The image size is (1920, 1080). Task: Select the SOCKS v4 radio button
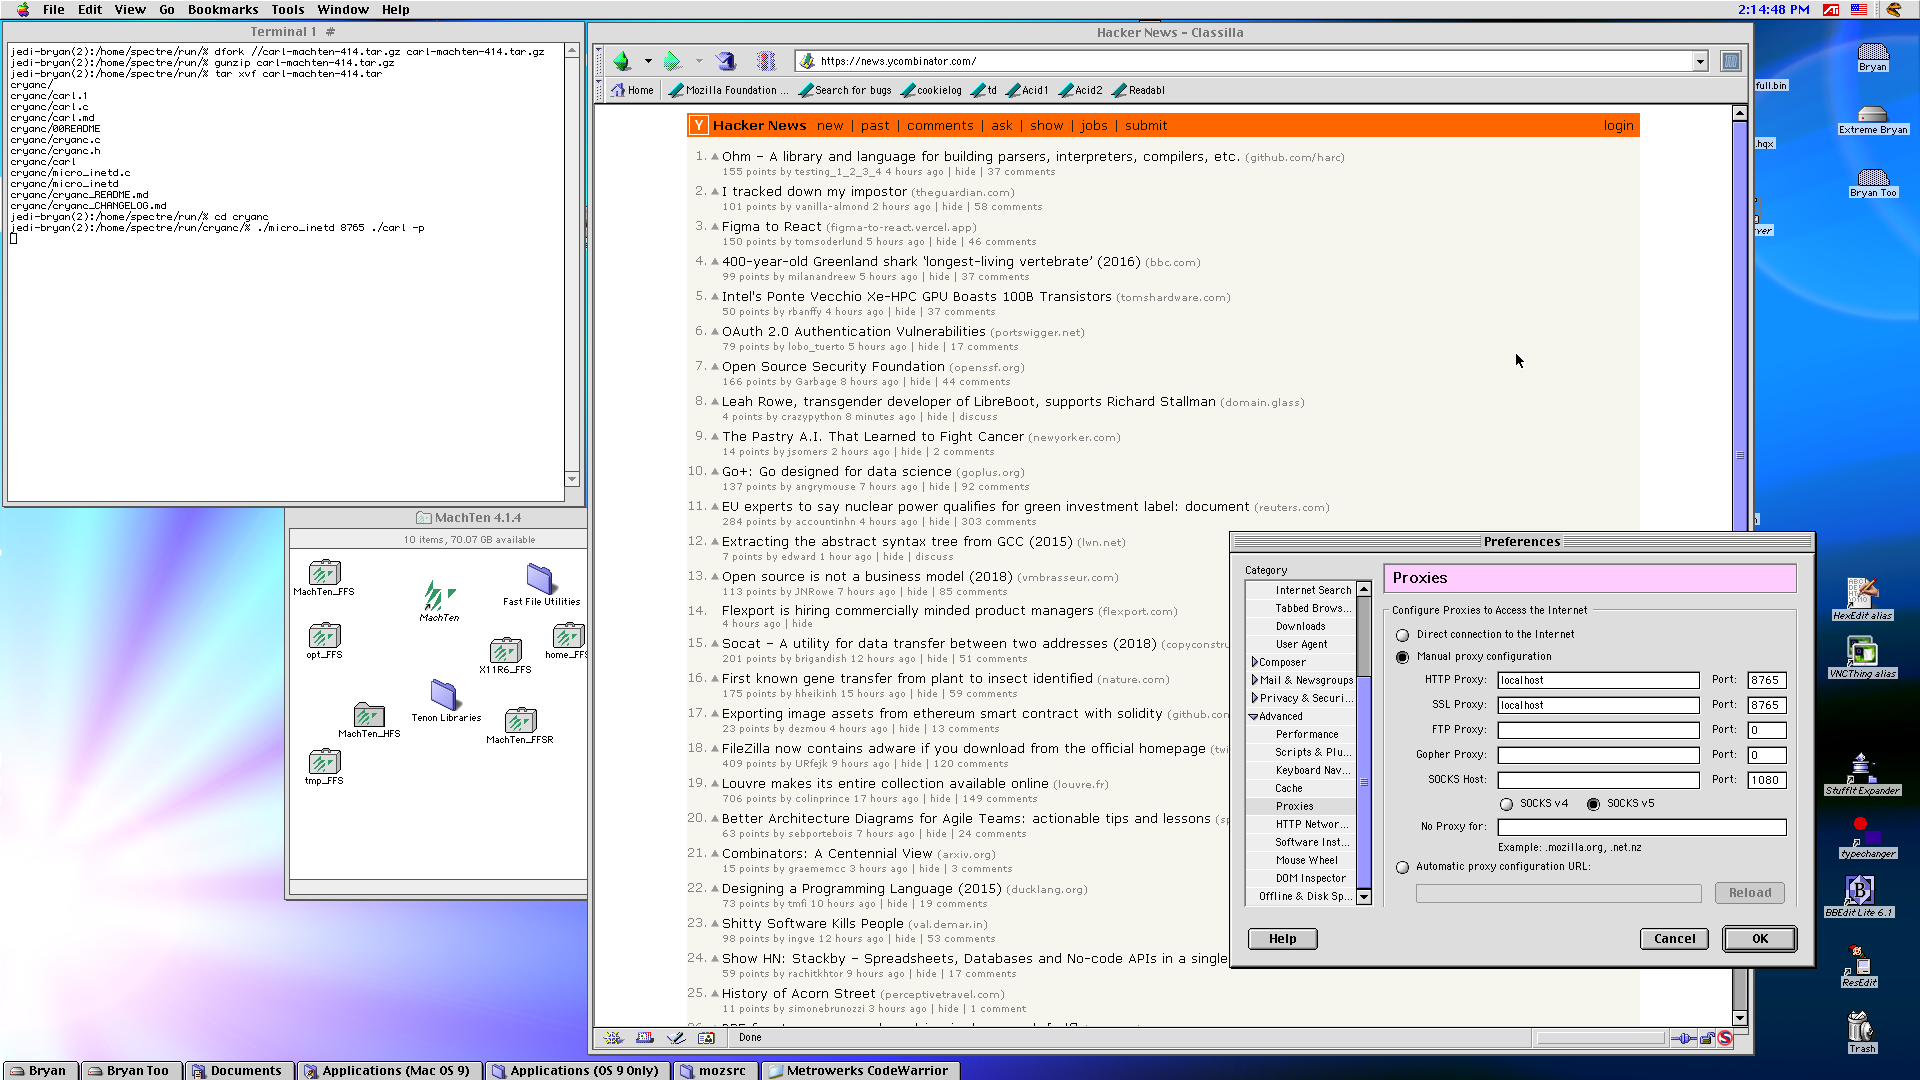pyautogui.click(x=1506, y=804)
